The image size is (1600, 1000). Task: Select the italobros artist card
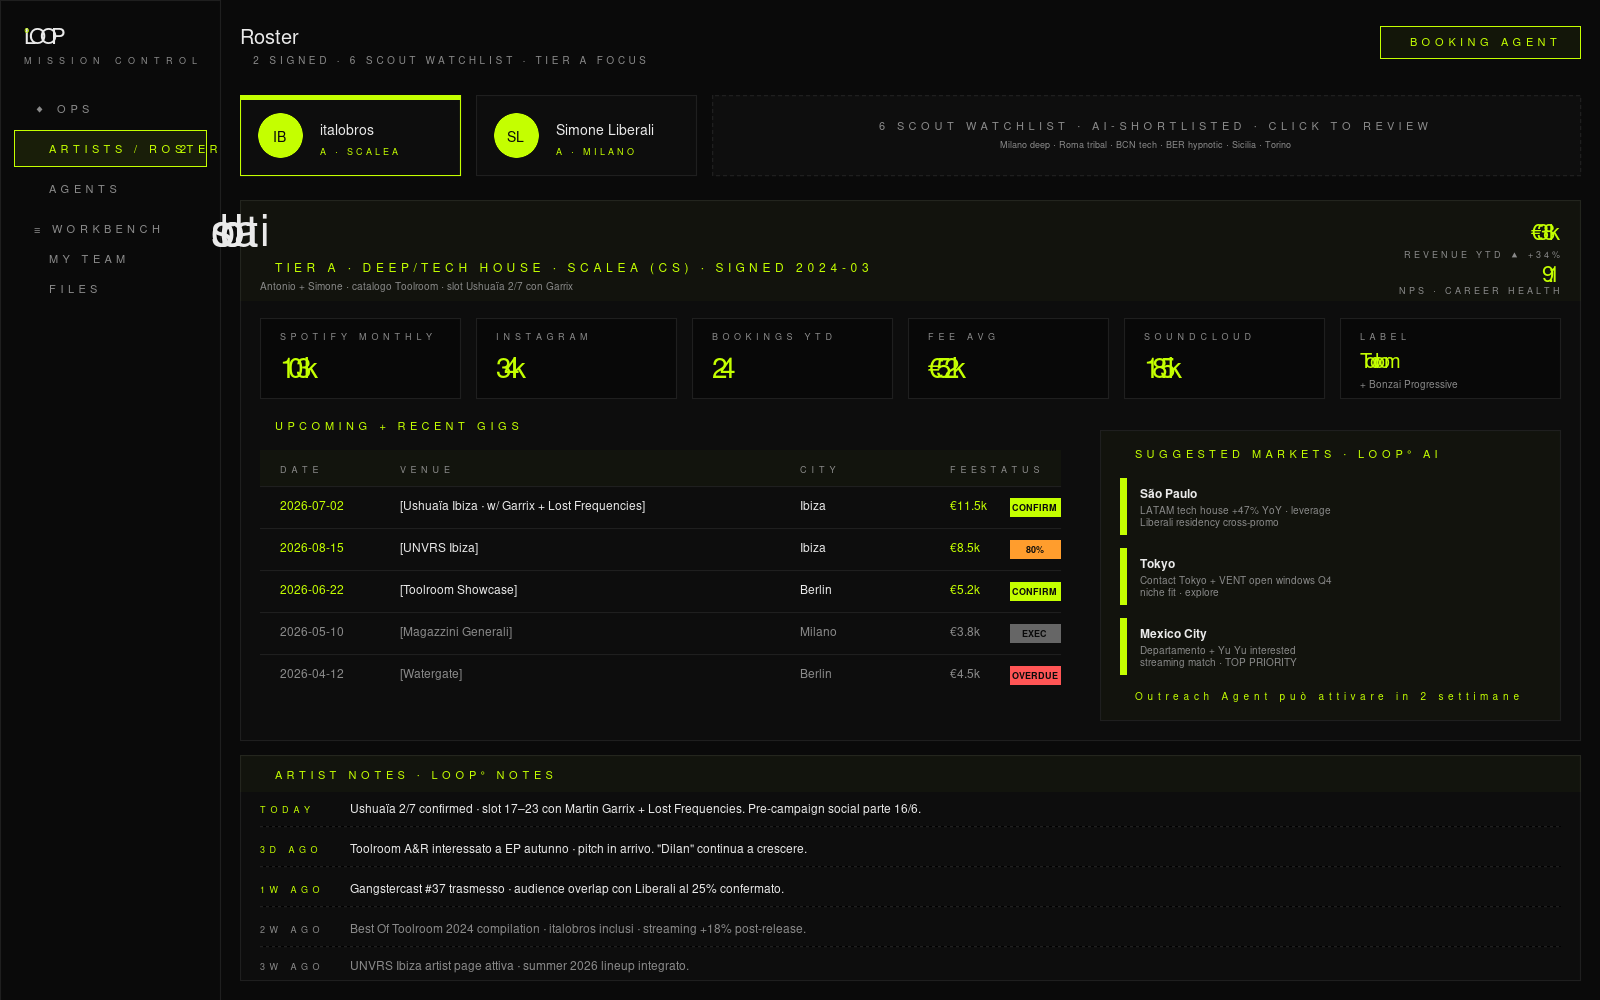[350, 136]
